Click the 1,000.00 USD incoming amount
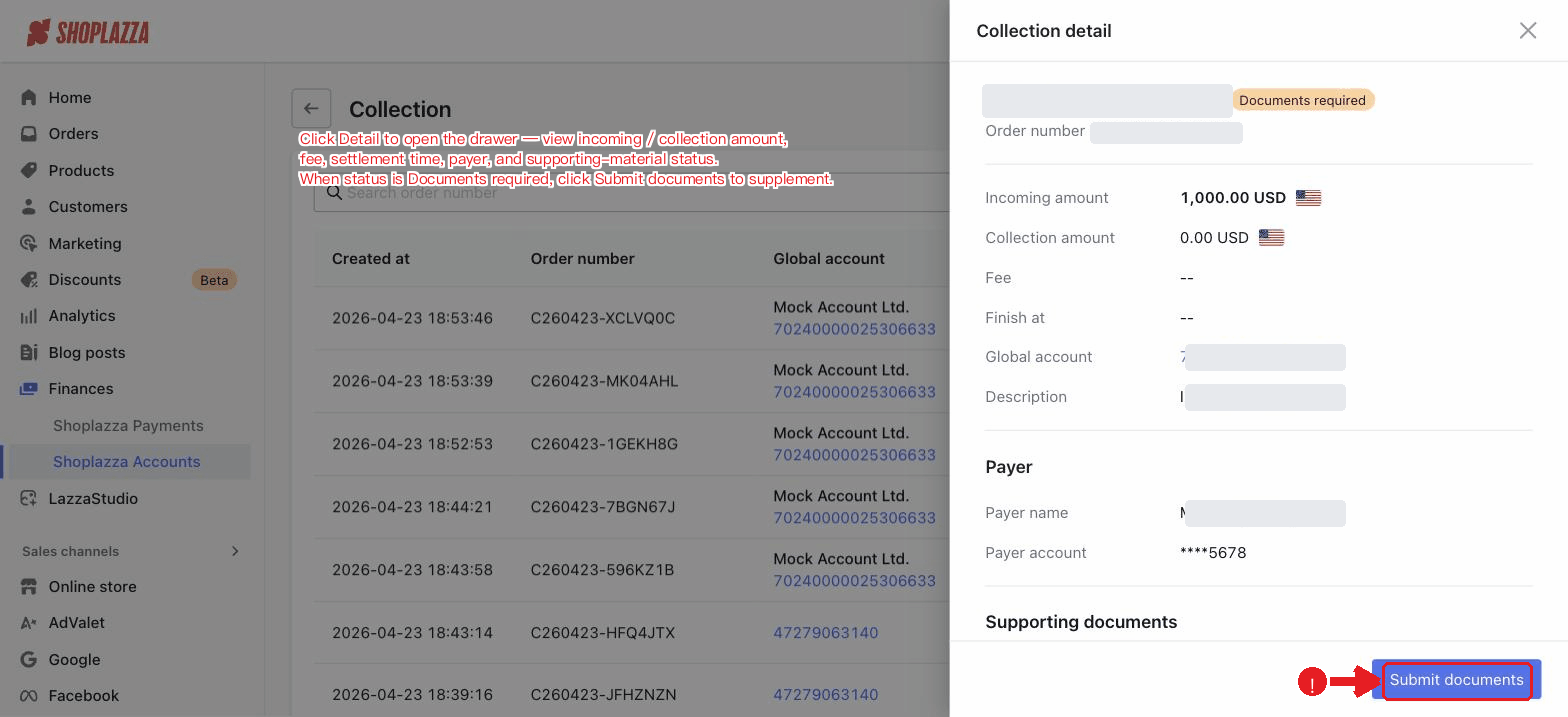Viewport: 1568px width, 717px height. (1235, 198)
